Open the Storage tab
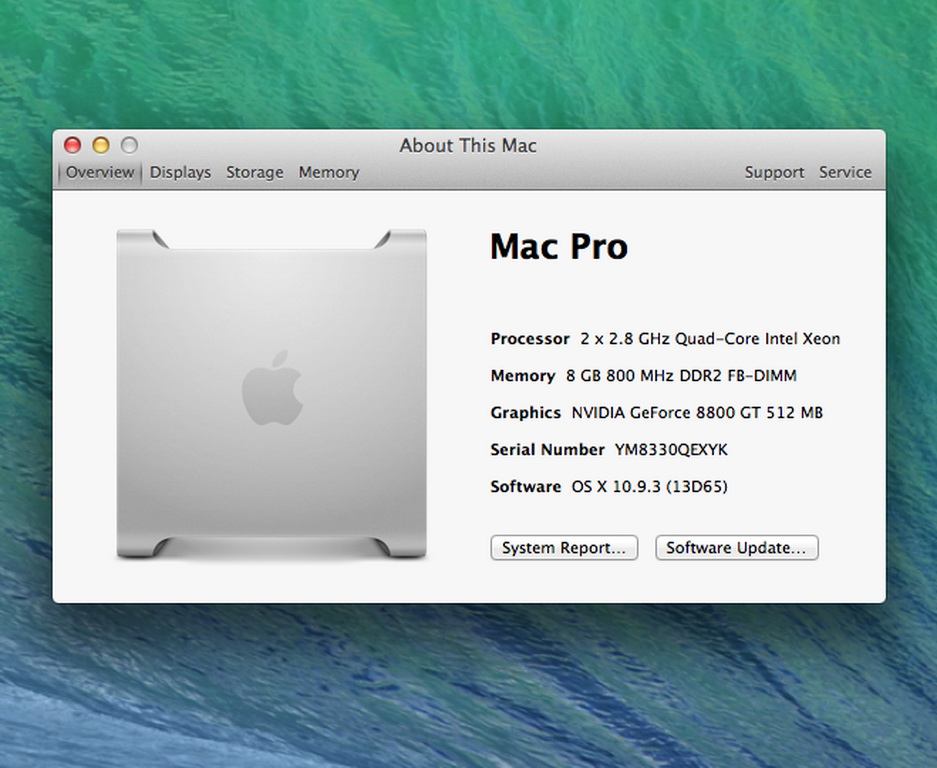 tap(255, 172)
